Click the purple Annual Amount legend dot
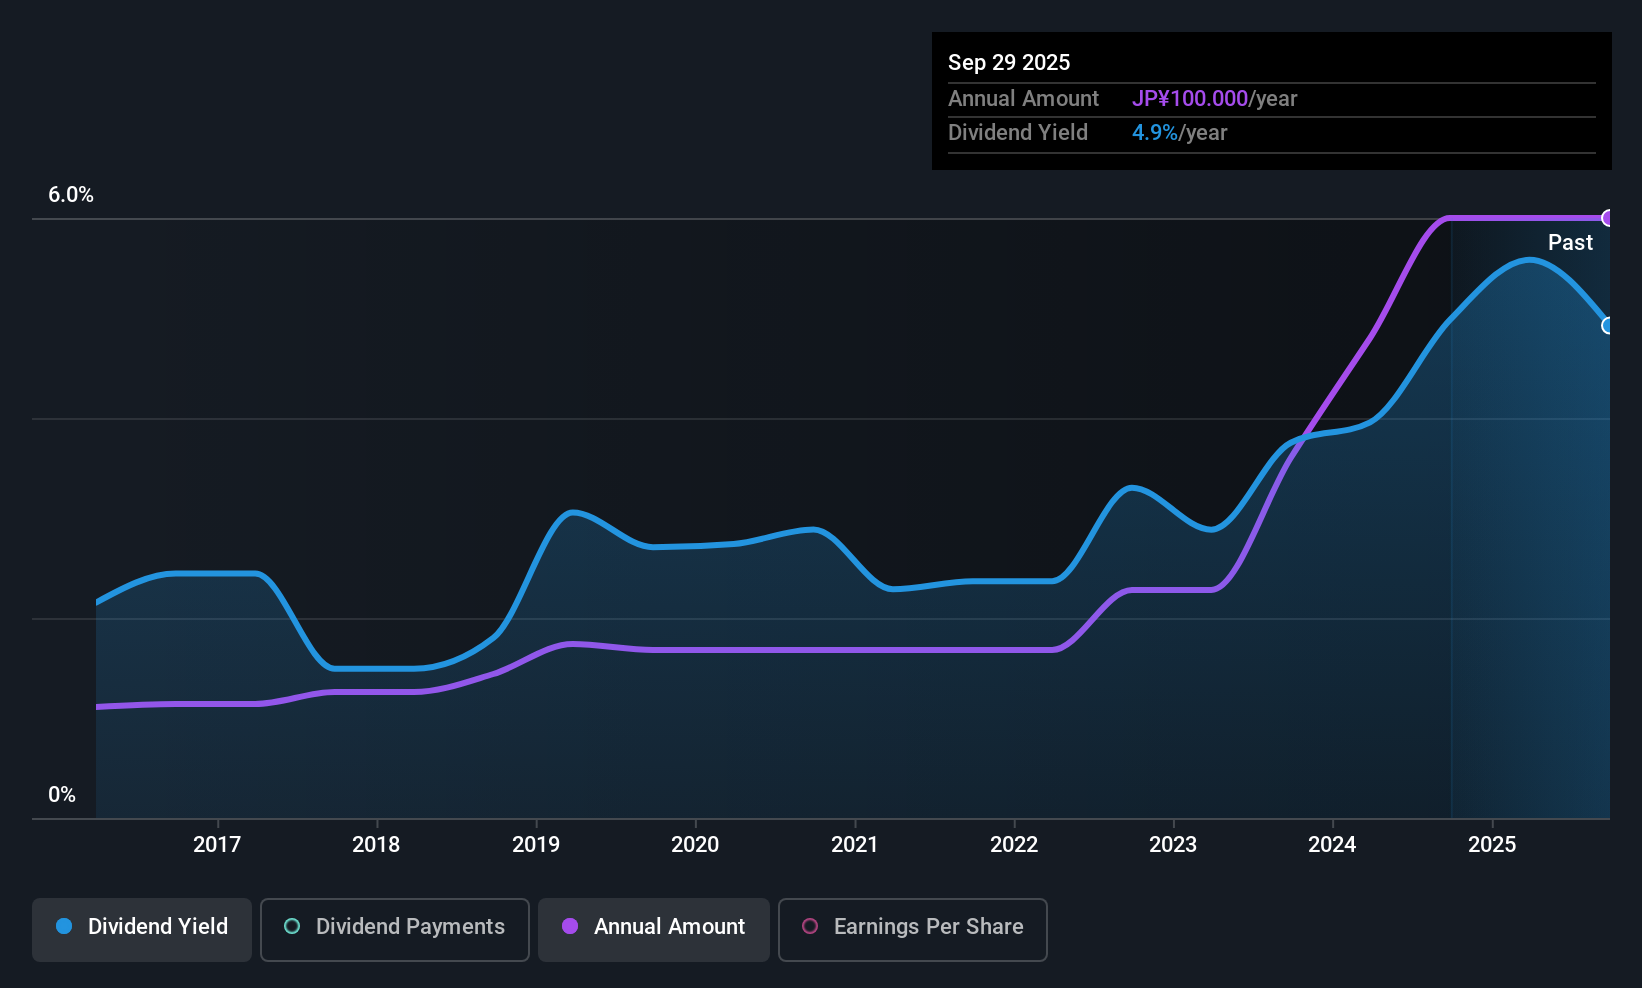This screenshot has width=1642, height=988. pyautogui.click(x=570, y=927)
